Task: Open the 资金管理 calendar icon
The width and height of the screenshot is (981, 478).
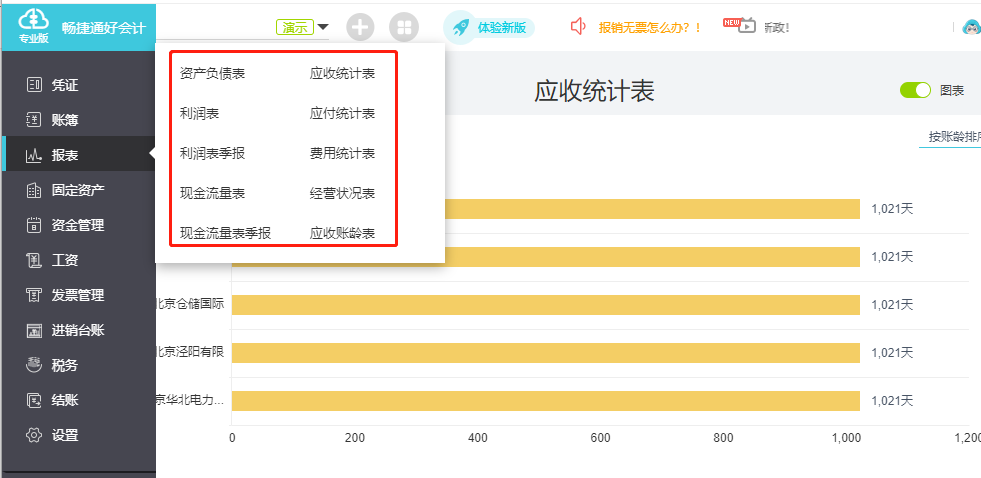Action: click(34, 225)
